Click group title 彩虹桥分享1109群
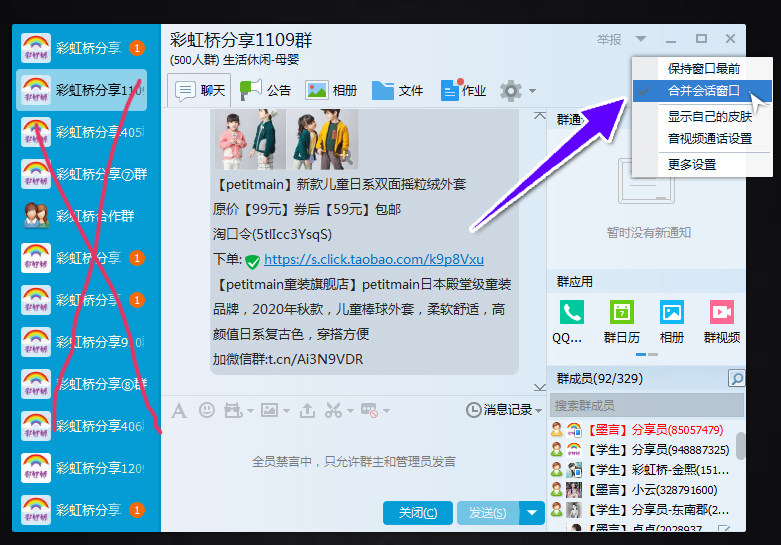The image size is (781, 545). [241, 40]
